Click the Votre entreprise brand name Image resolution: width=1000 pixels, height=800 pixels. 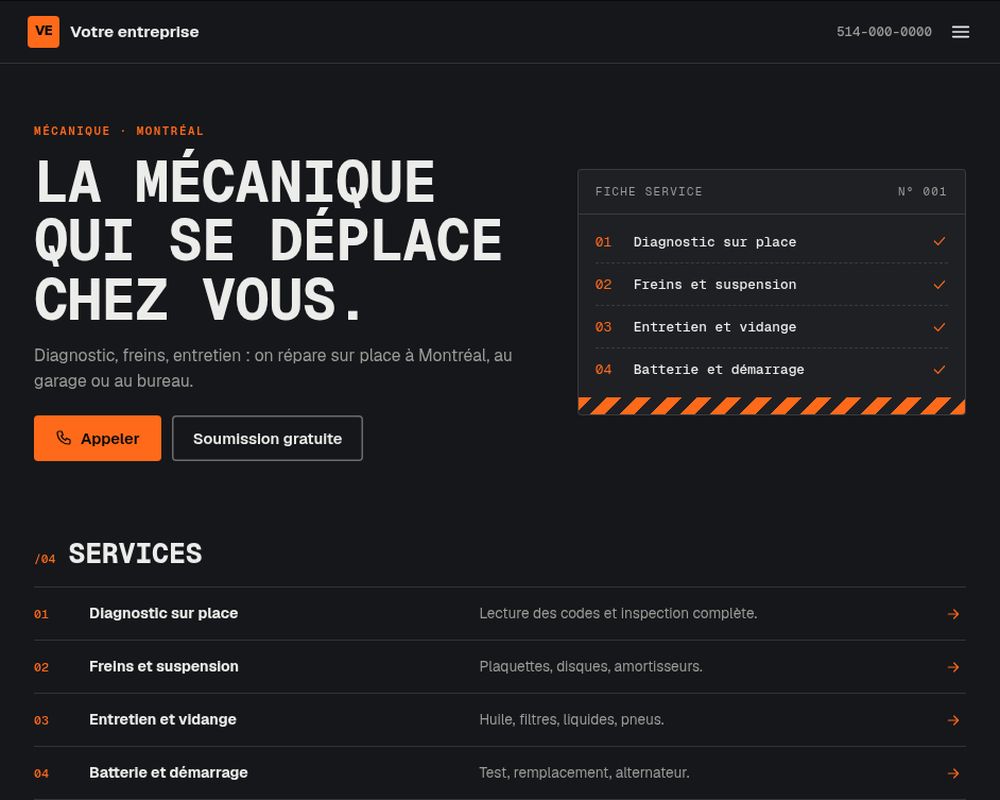pos(135,32)
